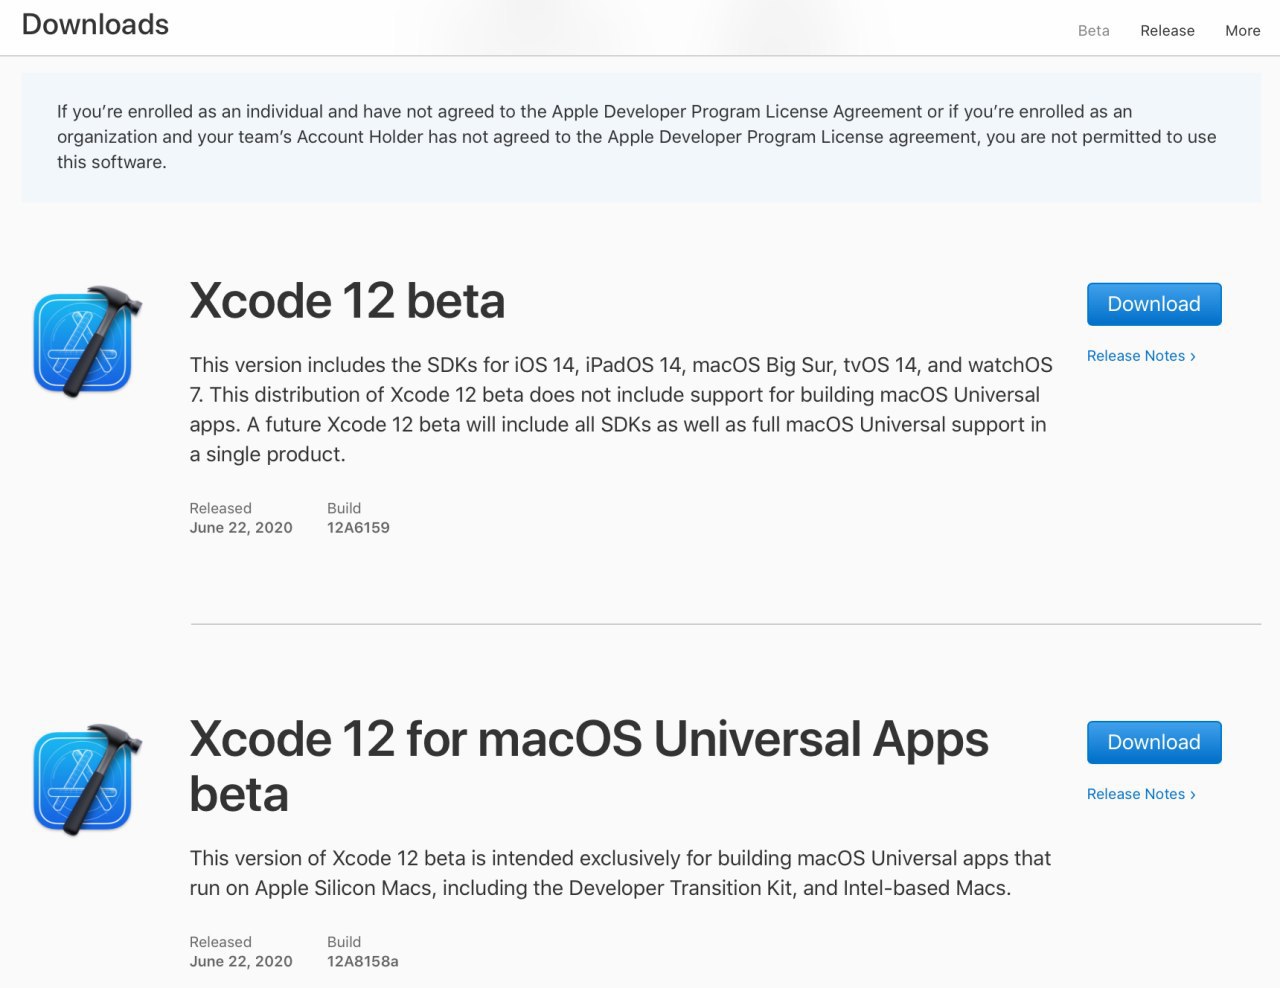Viewport: 1280px width, 988px height.
Task: Select build number 12A8158a
Action: click(363, 962)
